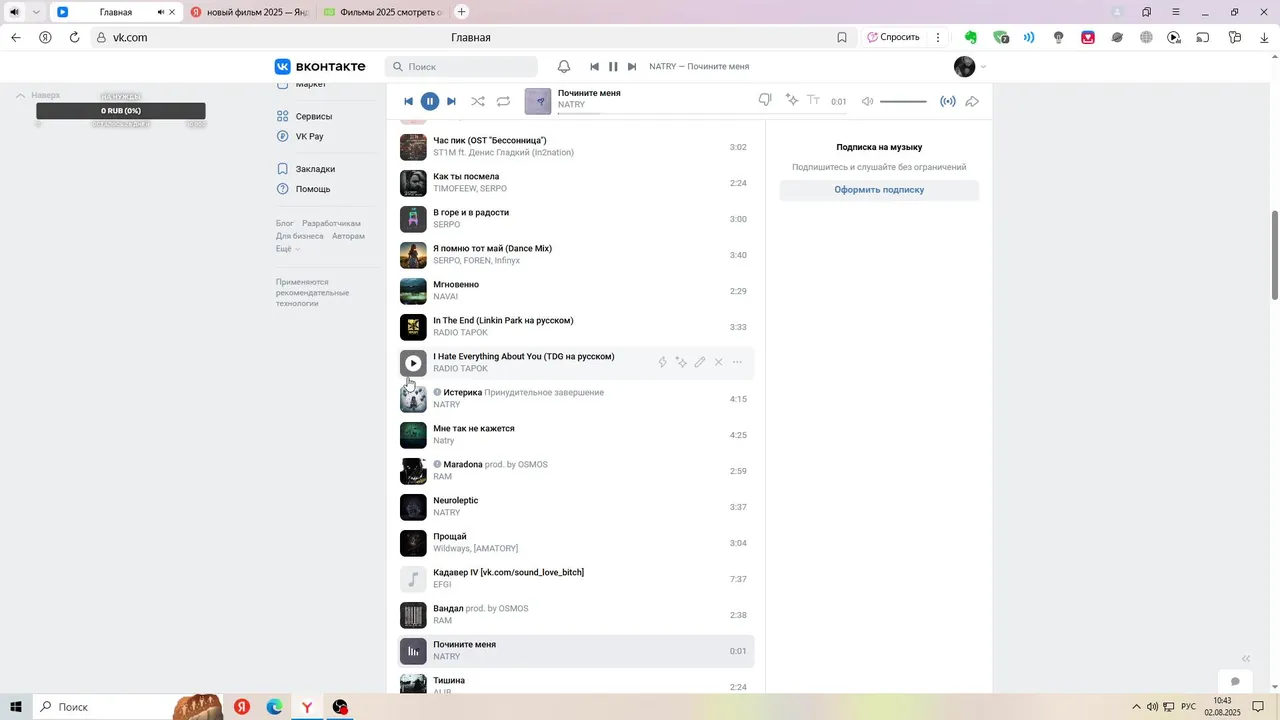The image size is (1280, 720).
Task: Select In The End (Linkin Park на русском)
Action: pyautogui.click(x=576, y=327)
